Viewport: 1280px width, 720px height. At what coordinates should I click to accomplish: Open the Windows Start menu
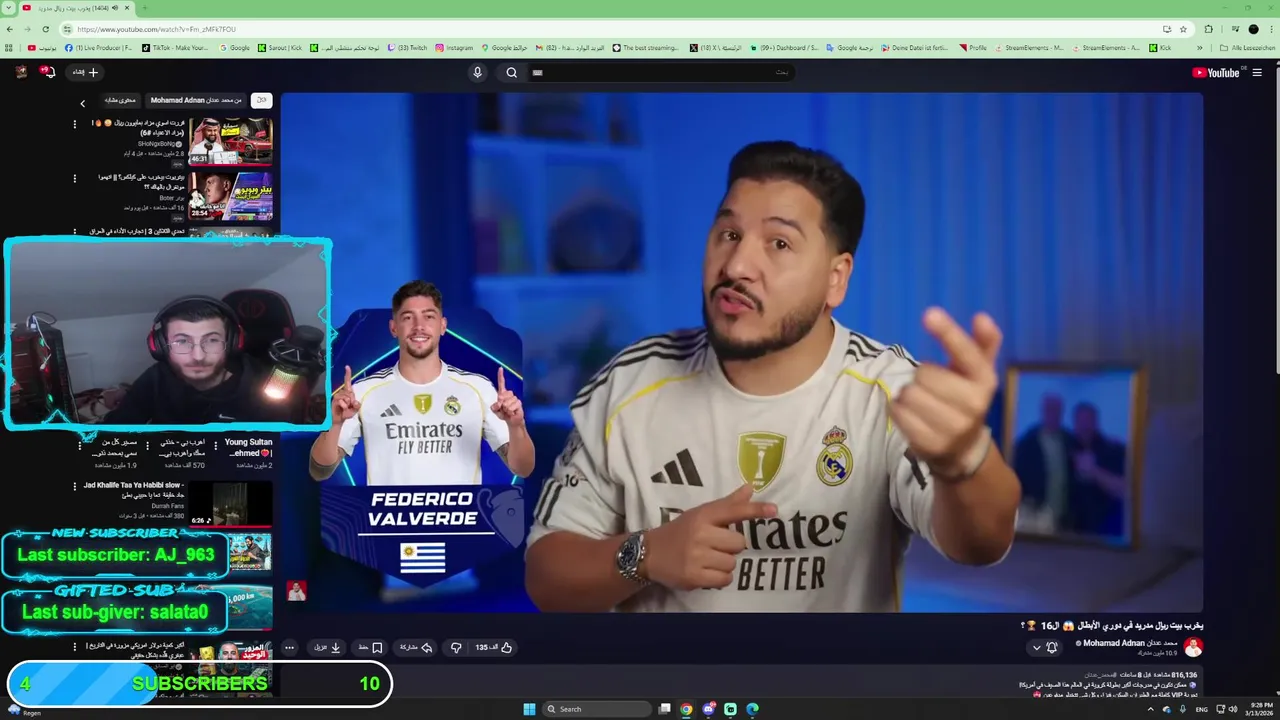(529, 709)
